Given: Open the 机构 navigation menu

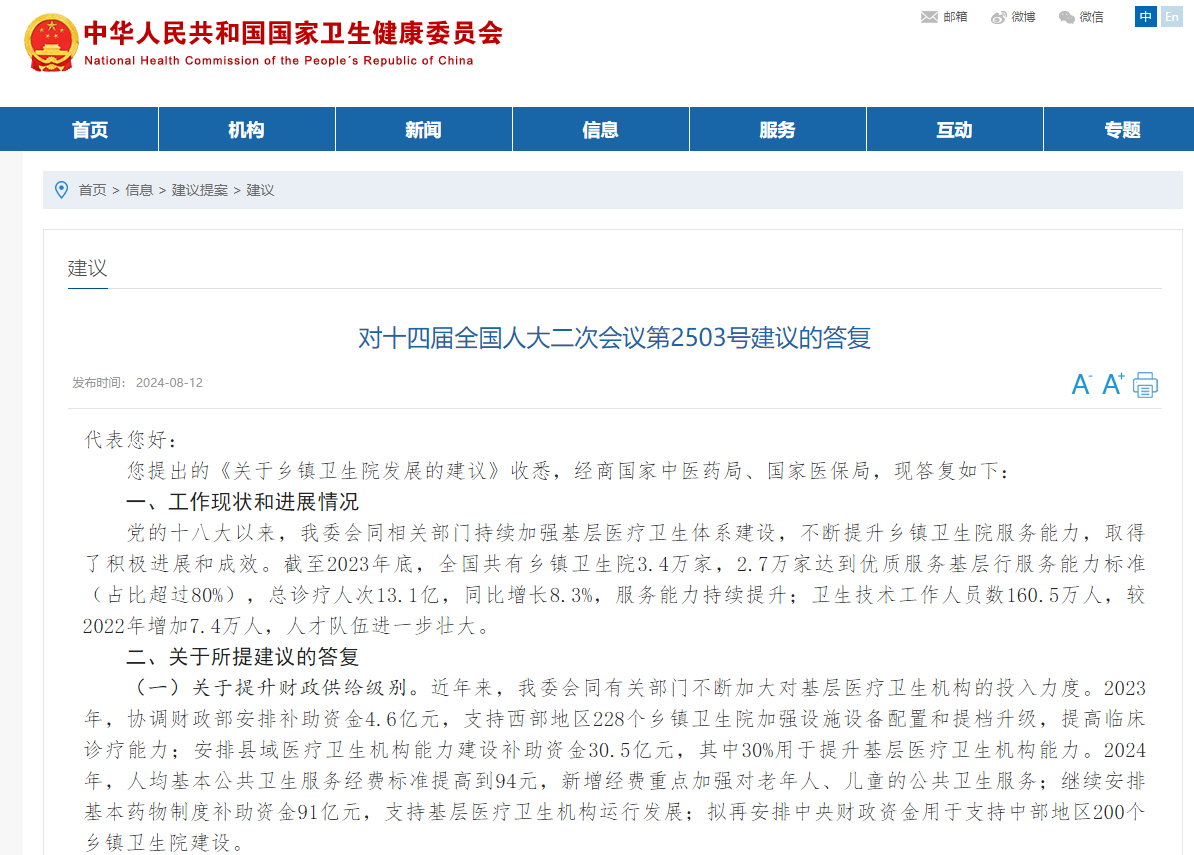Looking at the screenshot, I should (x=246, y=130).
